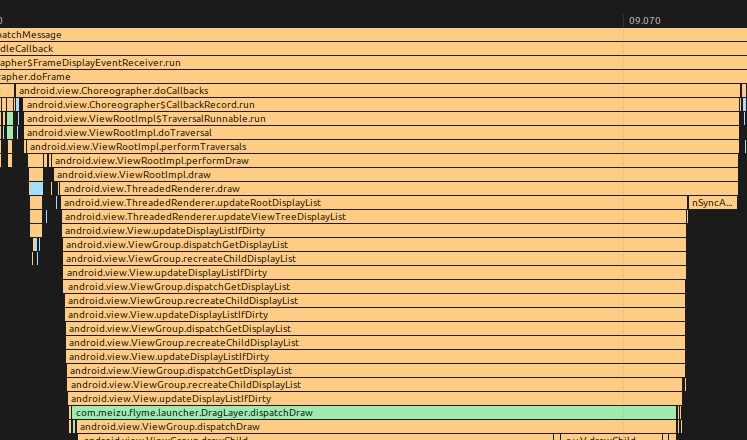The width and height of the screenshot is (747, 440).
Task: Click the blue block left of ThreadedRenderer.draw
Action: coord(36,188)
